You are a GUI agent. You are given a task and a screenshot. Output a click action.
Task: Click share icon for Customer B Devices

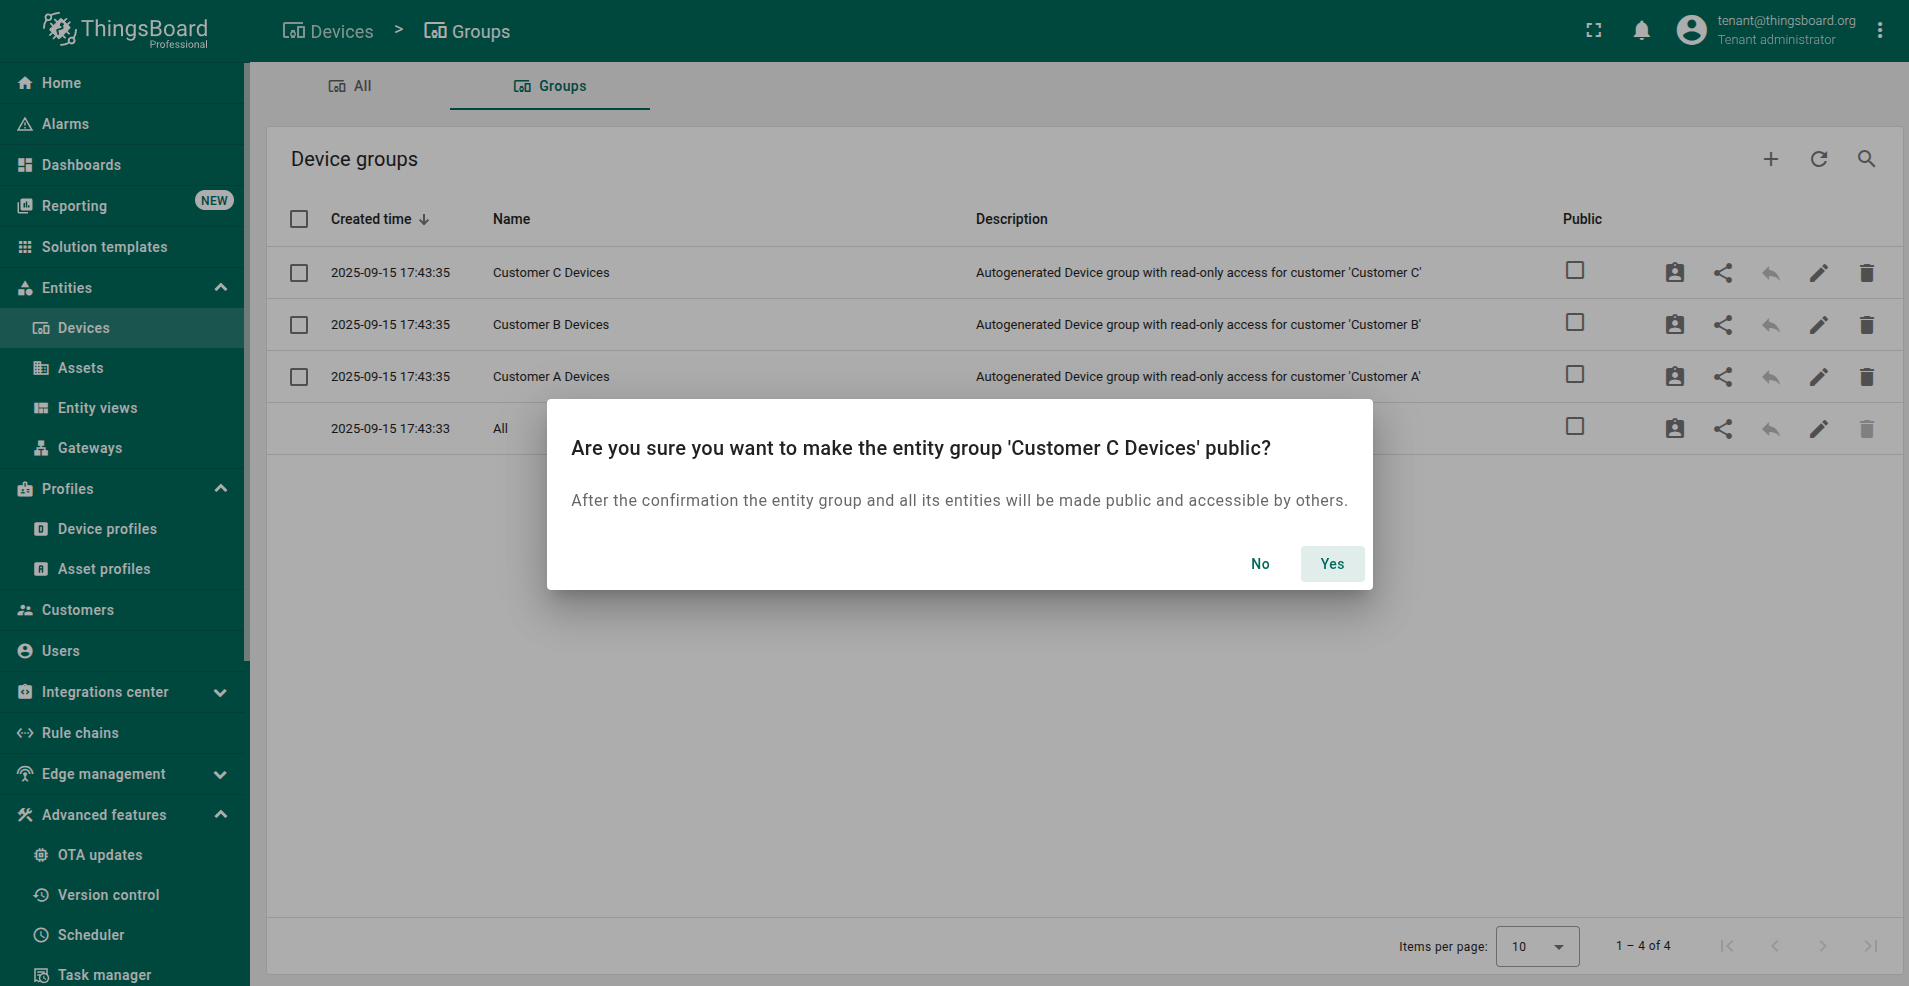click(x=1722, y=325)
